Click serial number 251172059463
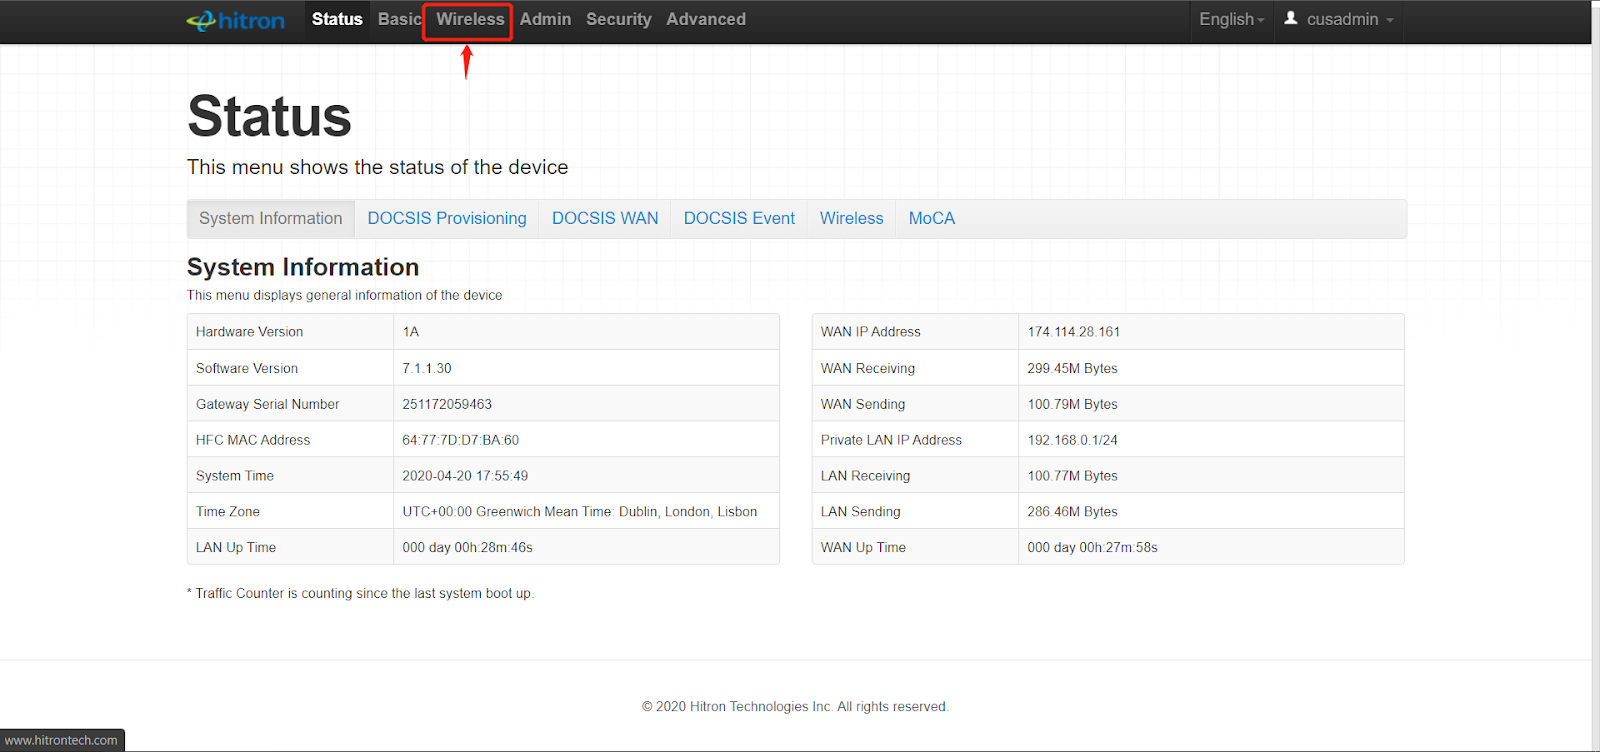 [x=447, y=404]
